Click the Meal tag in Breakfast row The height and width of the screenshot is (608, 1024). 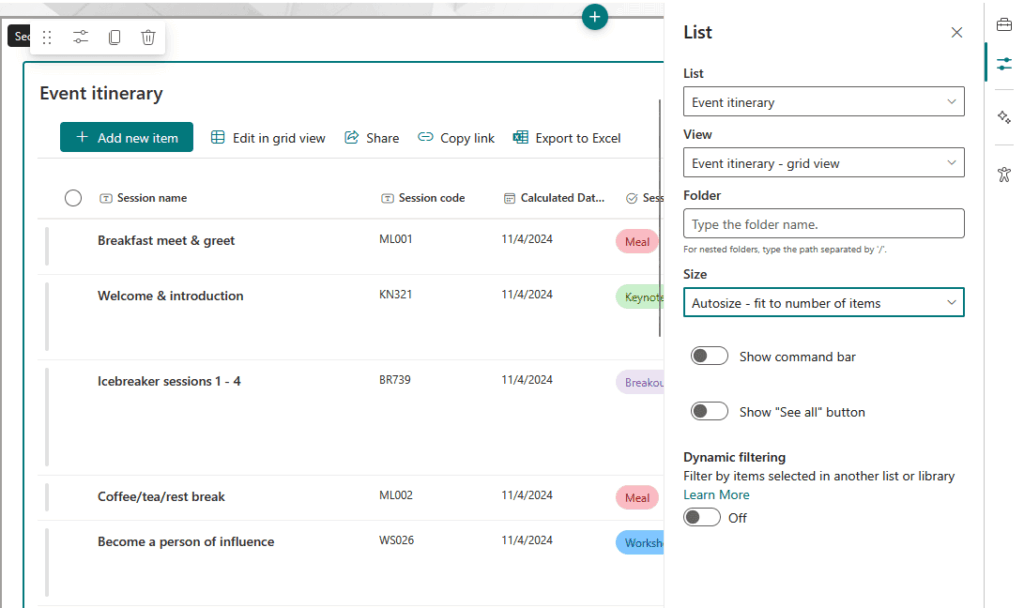pos(637,242)
